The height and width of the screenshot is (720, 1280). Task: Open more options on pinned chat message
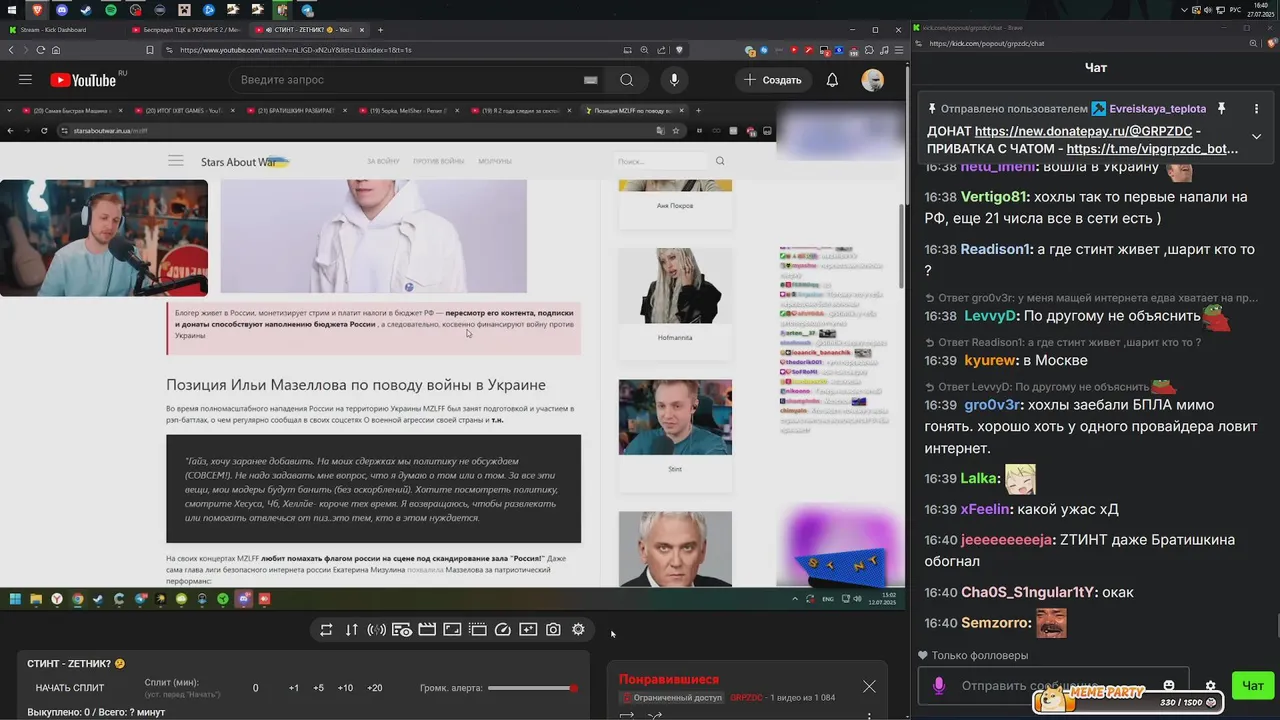[x=1256, y=108]
